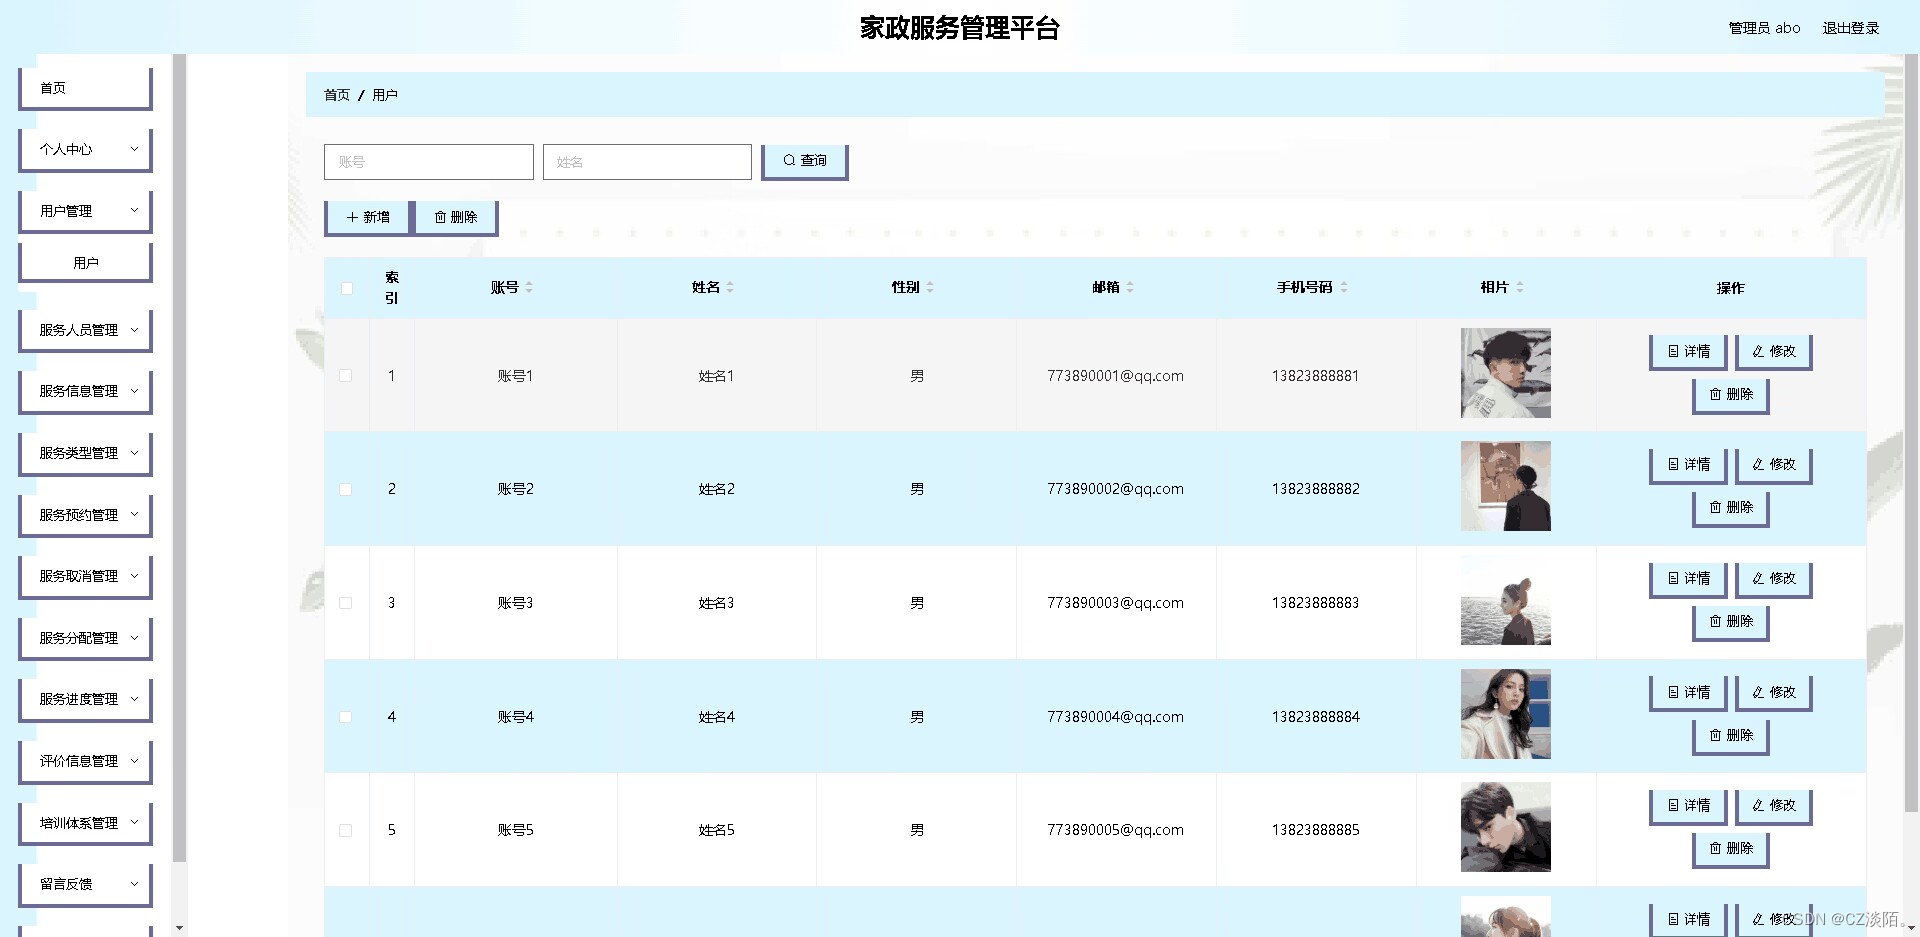Click 修改 for 账号3 row
The image size is (1920, 937).
click(x=1773, y=579)
